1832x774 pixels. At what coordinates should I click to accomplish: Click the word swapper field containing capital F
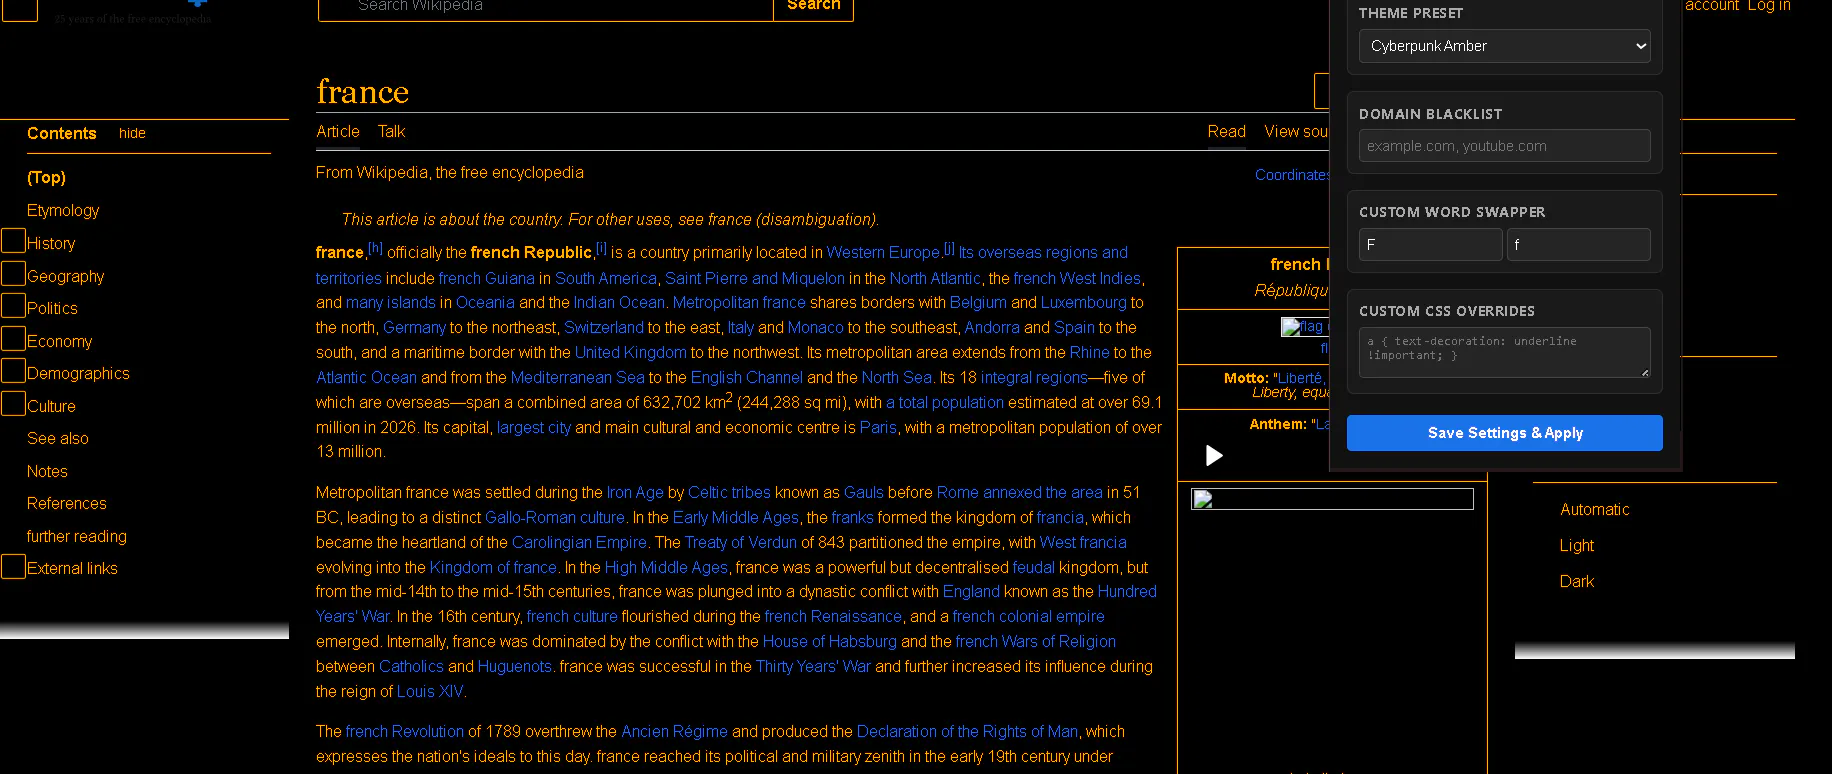pos(1431,245)
